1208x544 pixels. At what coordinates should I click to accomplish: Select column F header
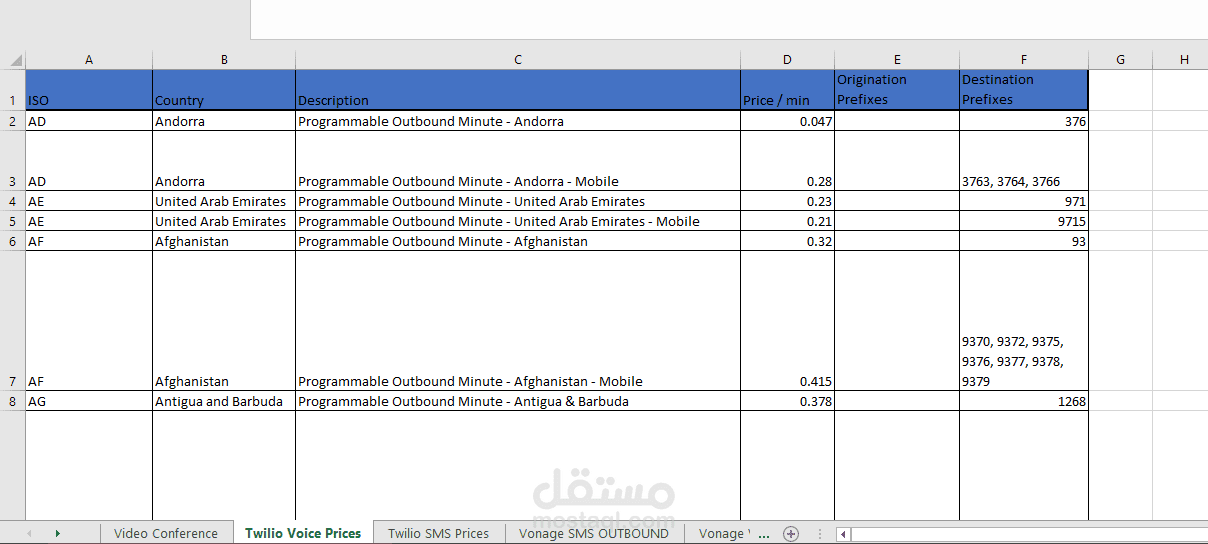coord(1024,60)
